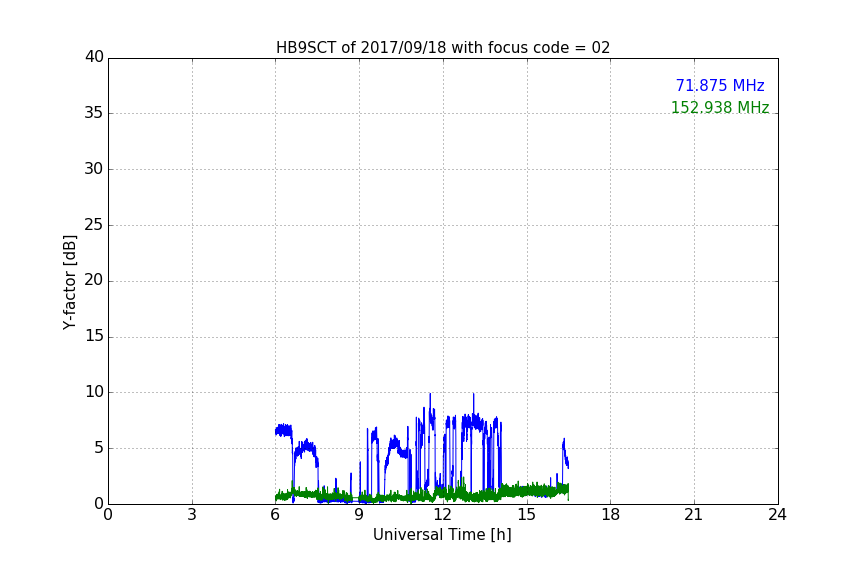This screenshot has height=576, width=864.
Task: Click x-axis tick label 6
Action: [x=275, y=515]
